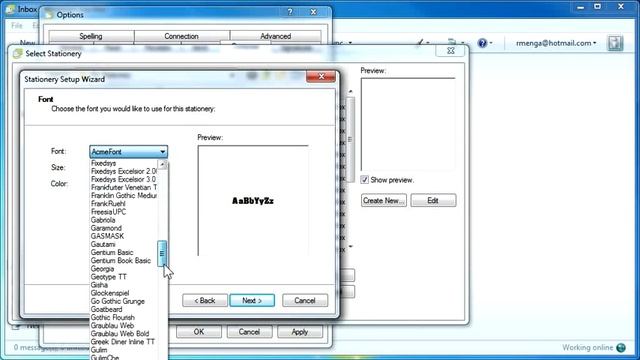Switch to the Spelling tab in Options
640x360 pixels.
[91, 36]
